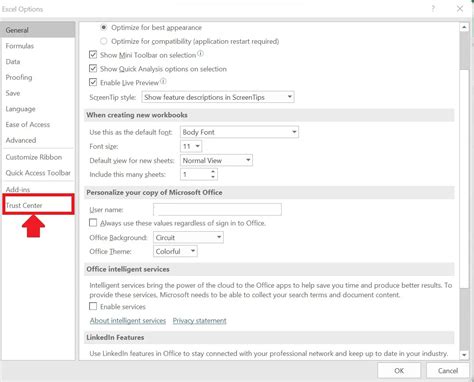Click the 'Office intelligent services' heading
This screenshot has width=474, height=382.
point(128,269)
